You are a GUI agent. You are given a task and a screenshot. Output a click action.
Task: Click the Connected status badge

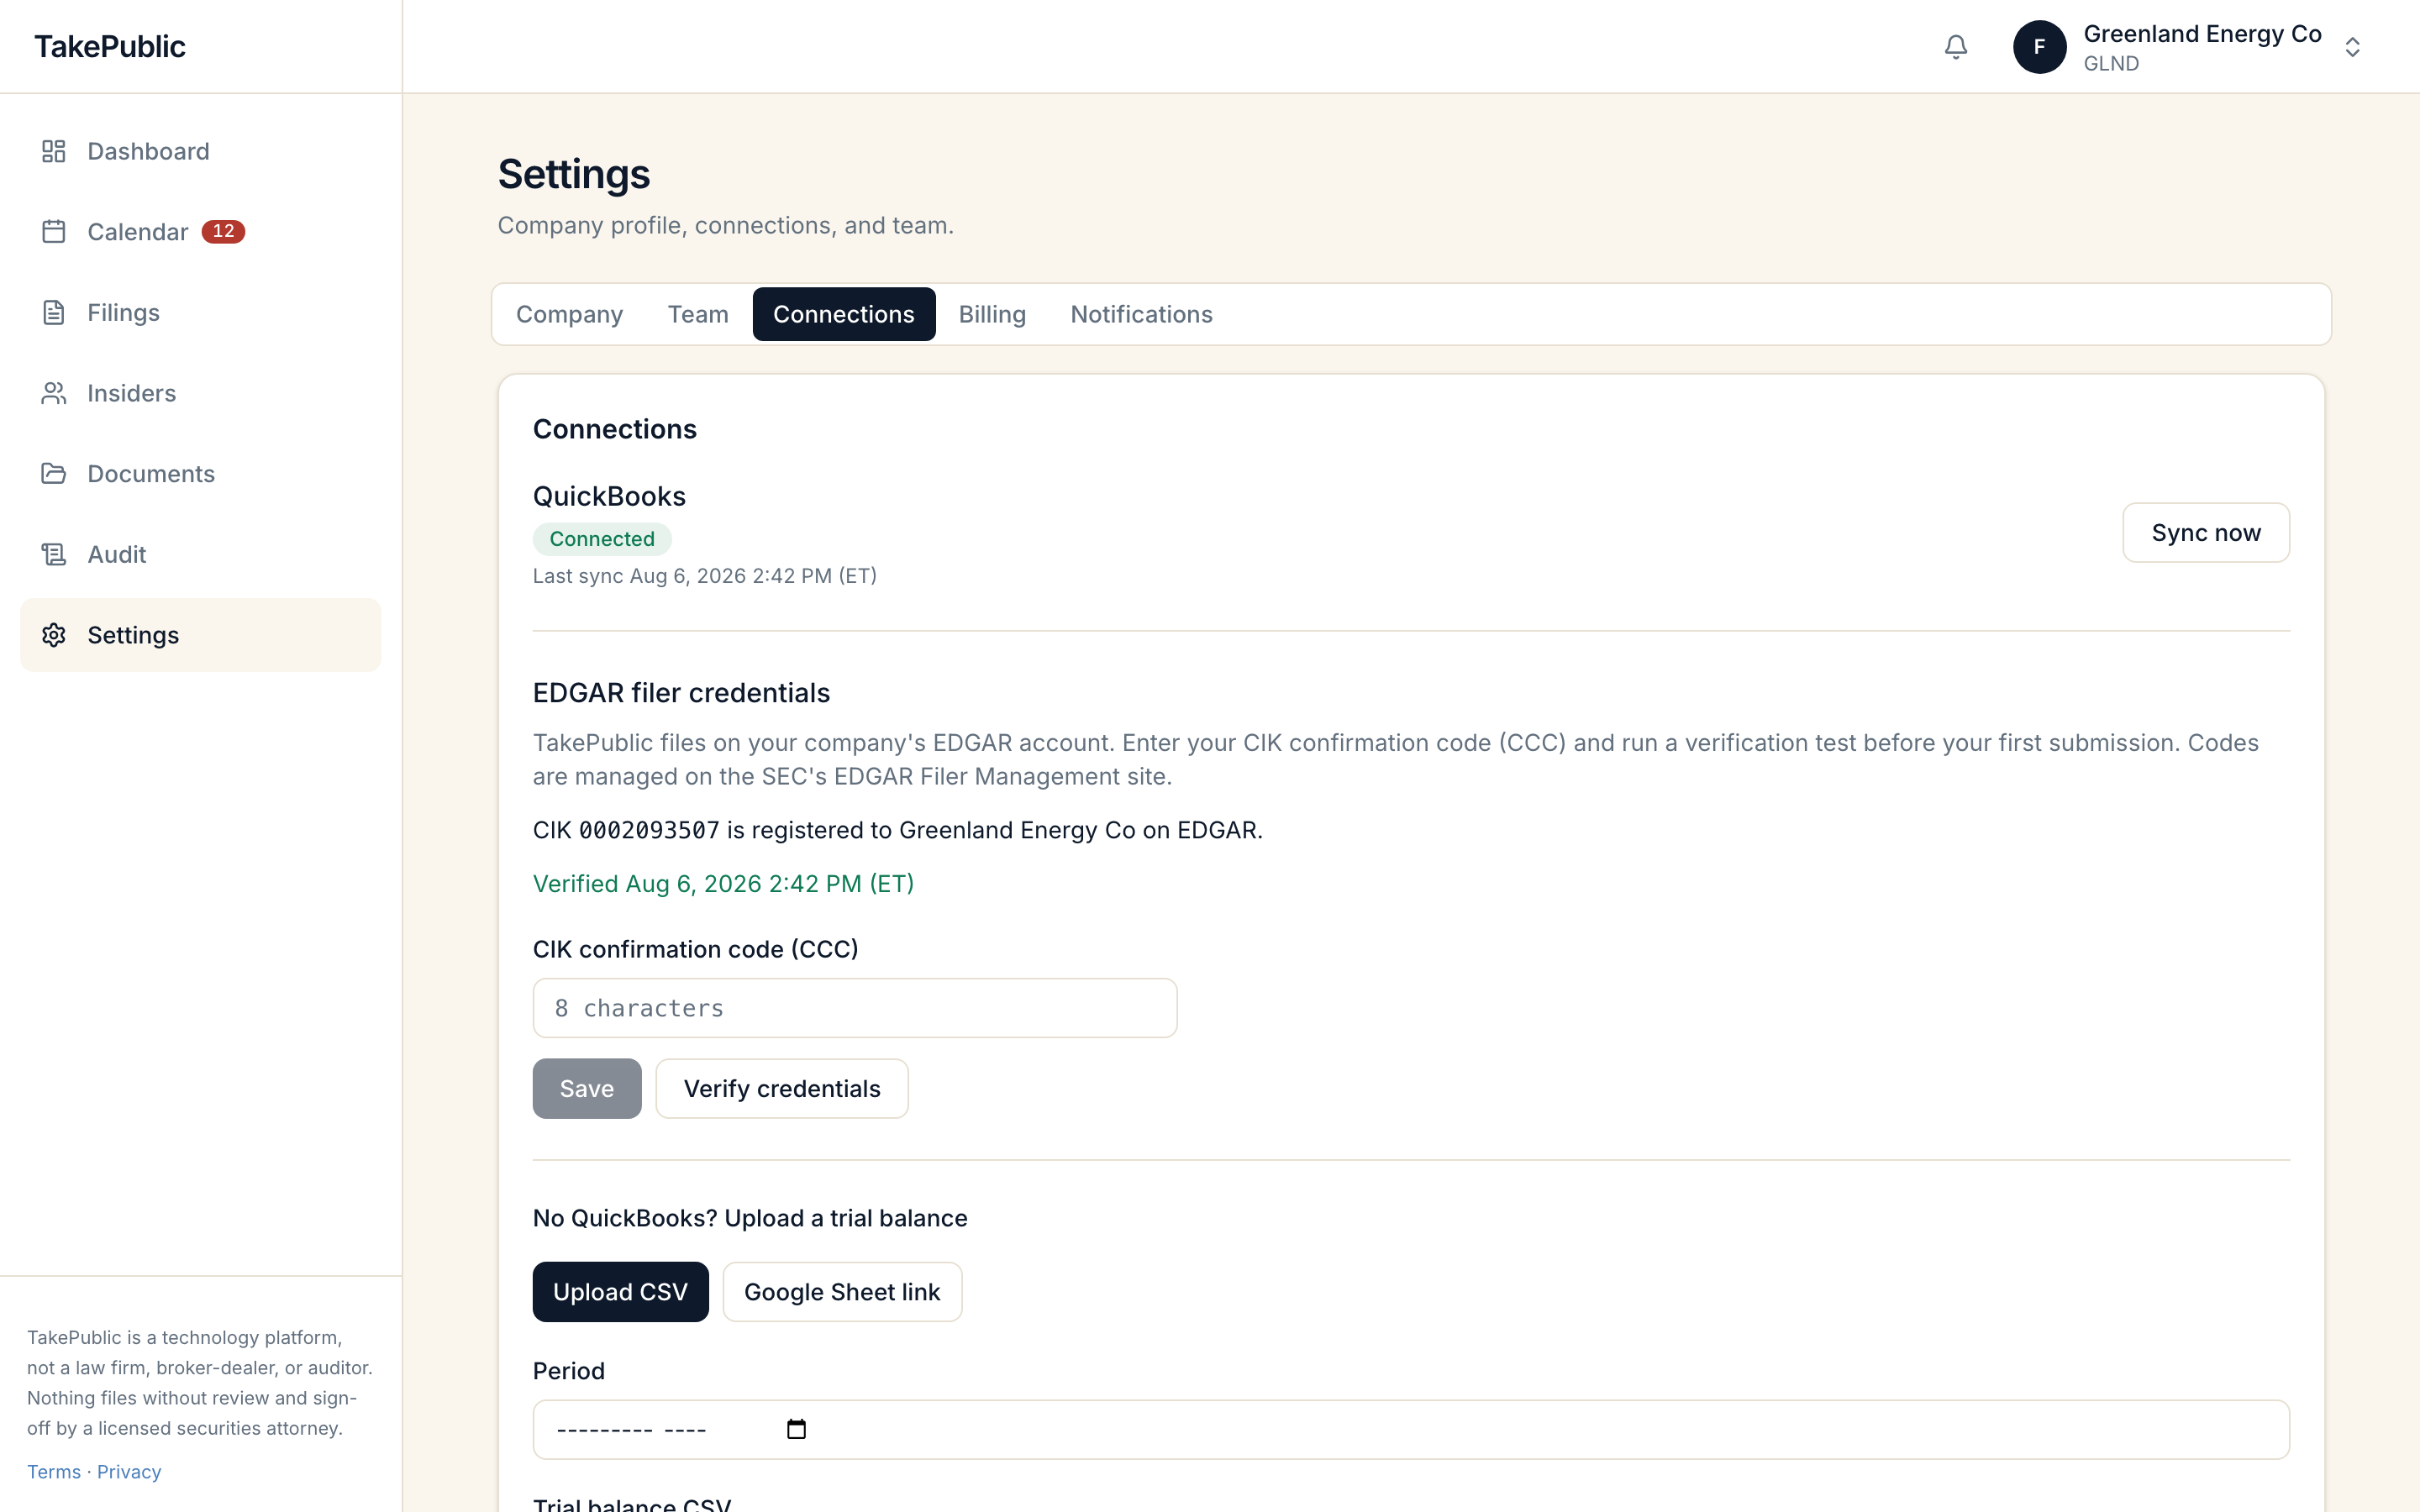point(602,539)
